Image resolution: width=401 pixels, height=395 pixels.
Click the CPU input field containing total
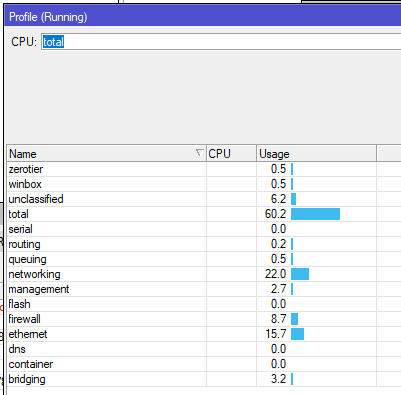pyautogui.click(x=221, y=42)
